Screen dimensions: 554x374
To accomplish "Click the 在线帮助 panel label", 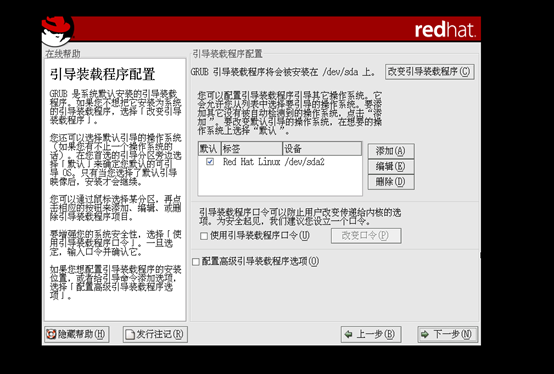I will coord(63,54).
